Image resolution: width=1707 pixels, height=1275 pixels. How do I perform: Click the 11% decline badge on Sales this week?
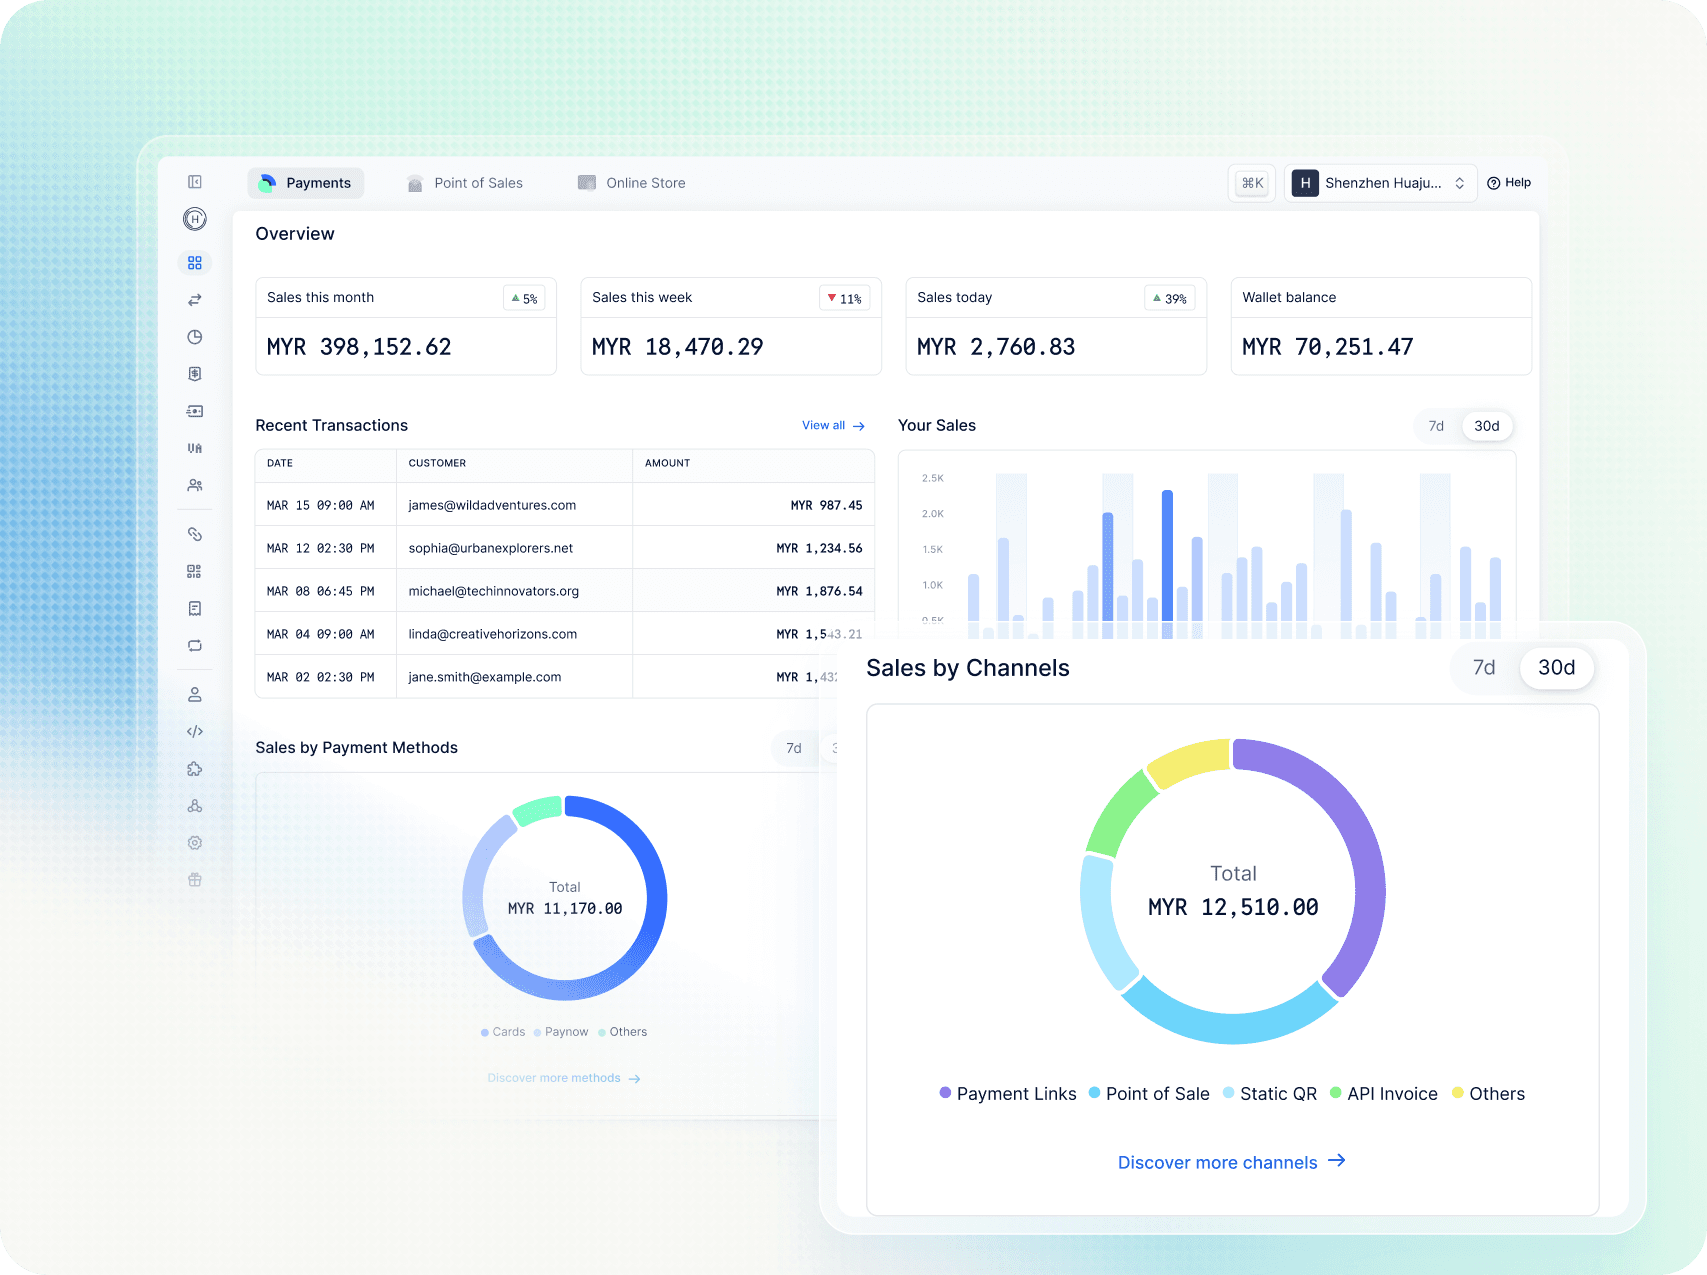845,298
